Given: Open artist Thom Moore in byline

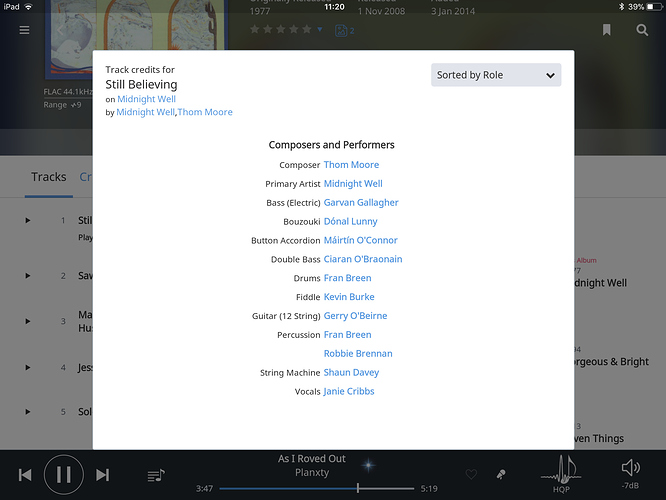Looking at the screenshot, I should tap(205, 112).
